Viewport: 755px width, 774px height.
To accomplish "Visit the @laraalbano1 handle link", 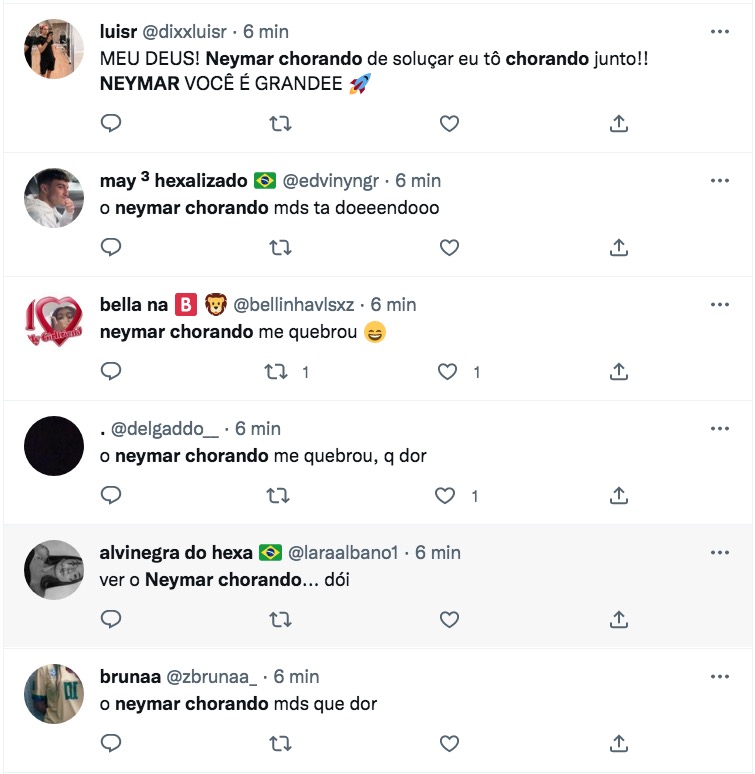I will [x=343, y=552].
